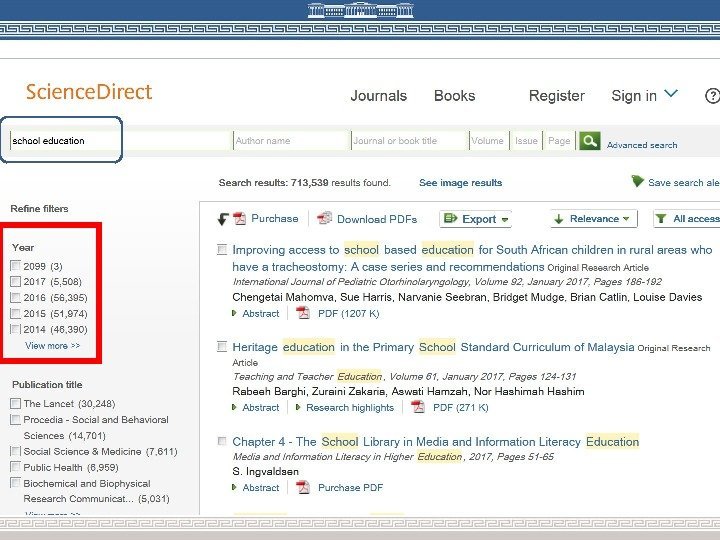
Task: Check the 2015 year filter
Action: [16, 313]
